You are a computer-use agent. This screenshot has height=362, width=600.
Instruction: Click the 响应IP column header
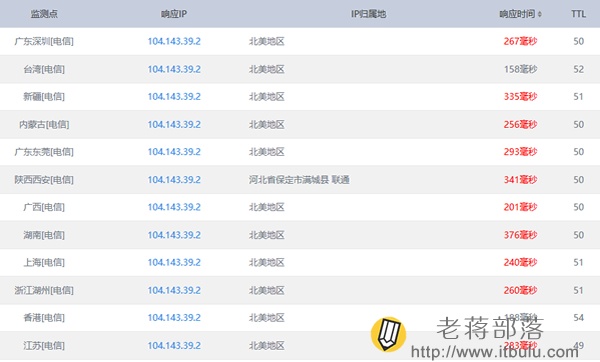tap(174, 14)
